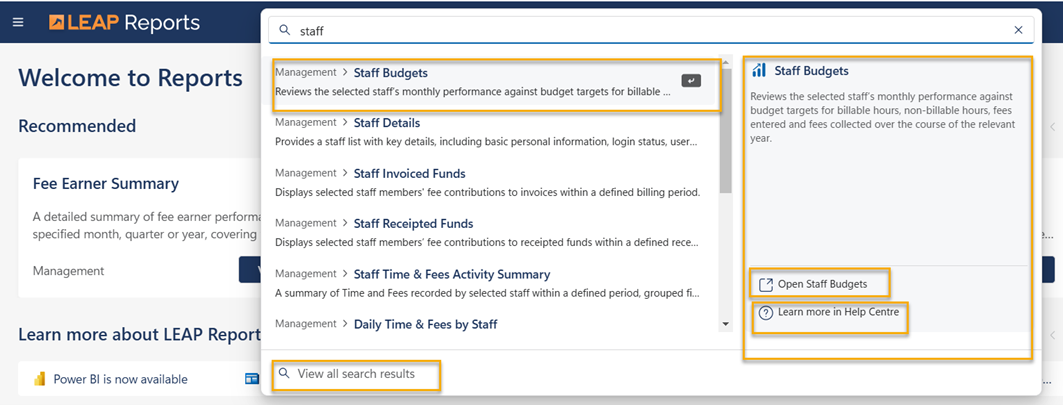Viewport: 1063px width, 405px height.
Task: Open Staff Time & Fees Activity Summary
Action: (x=451, y=274)
